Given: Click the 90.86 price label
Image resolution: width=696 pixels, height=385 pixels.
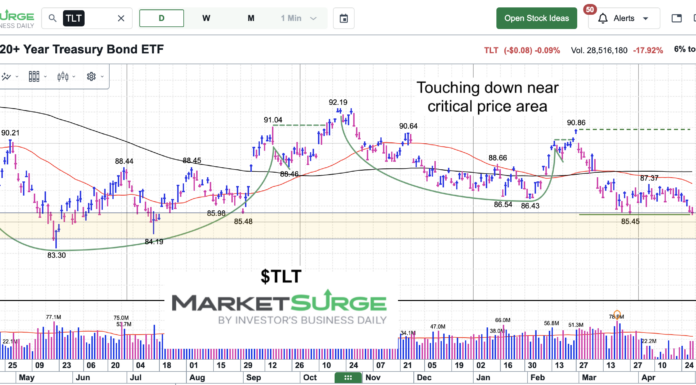Looking at the screenshot, I should (576, 123).
